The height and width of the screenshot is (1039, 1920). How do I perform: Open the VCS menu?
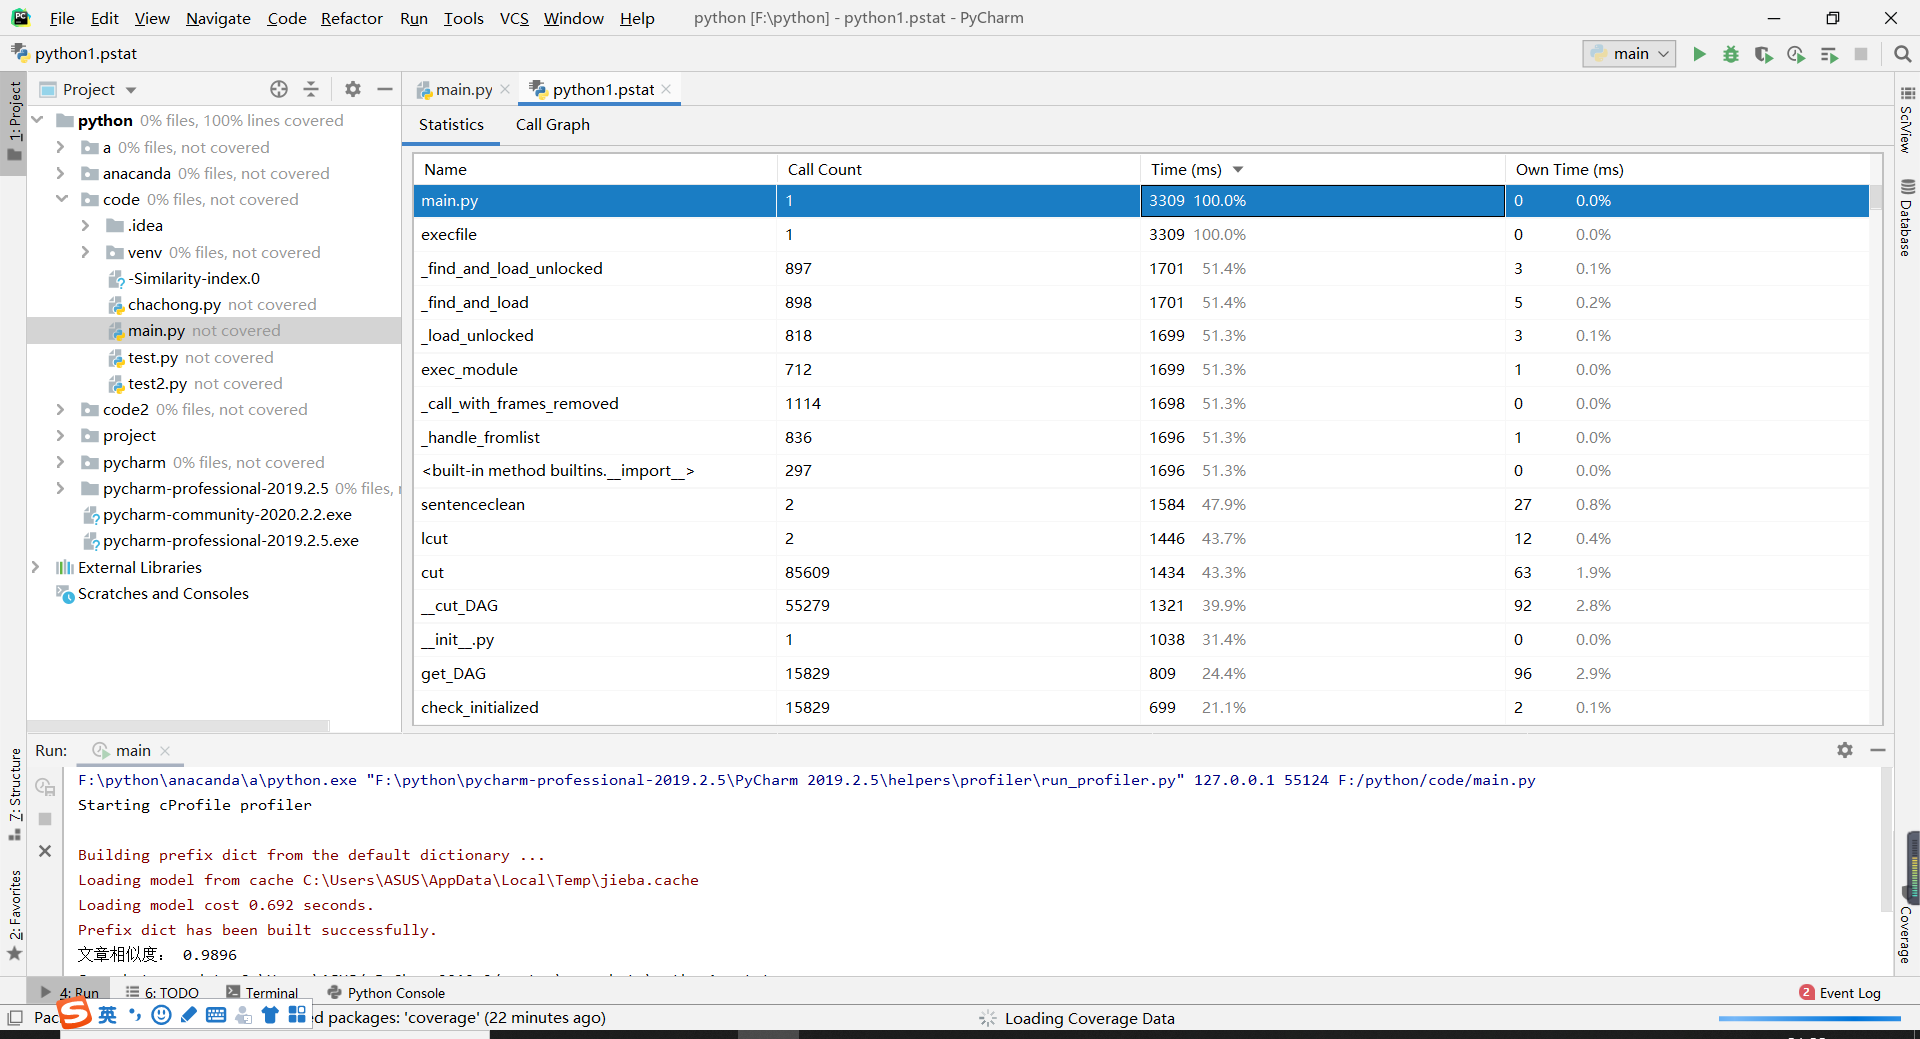coord(514,18)
